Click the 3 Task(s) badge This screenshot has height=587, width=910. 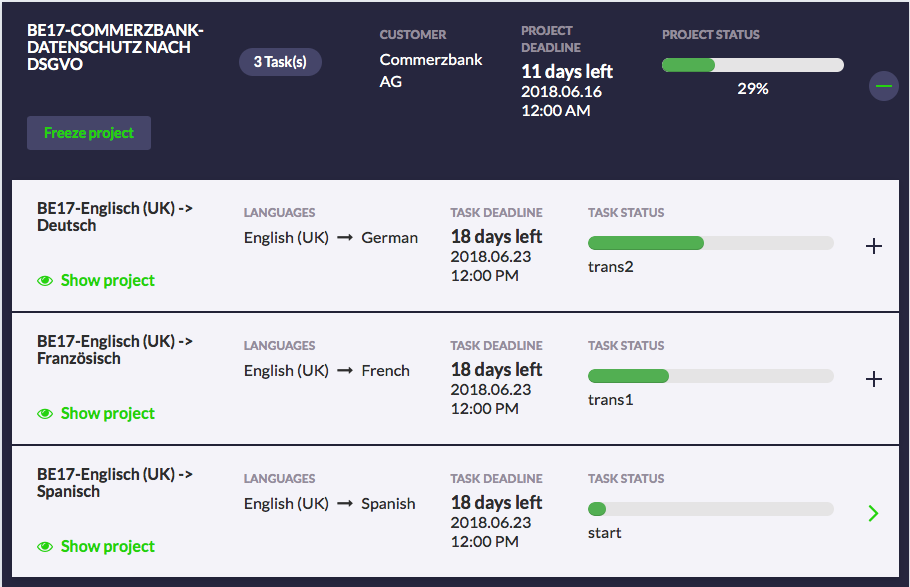click(280, 62)
